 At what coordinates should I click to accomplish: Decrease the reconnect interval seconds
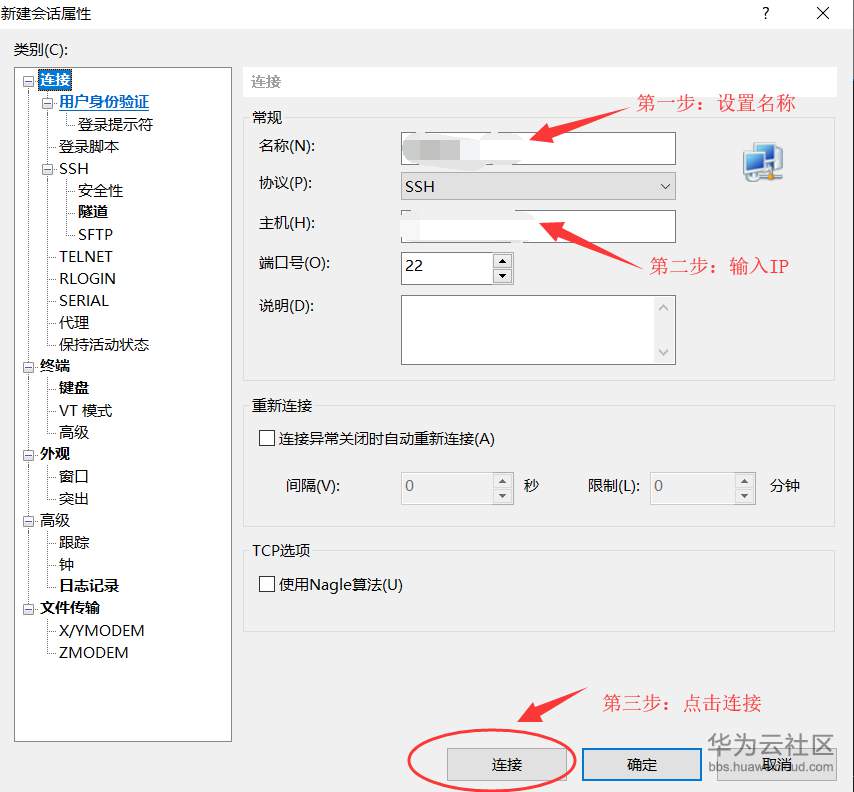pyautogui.click(x=503, y=496)
